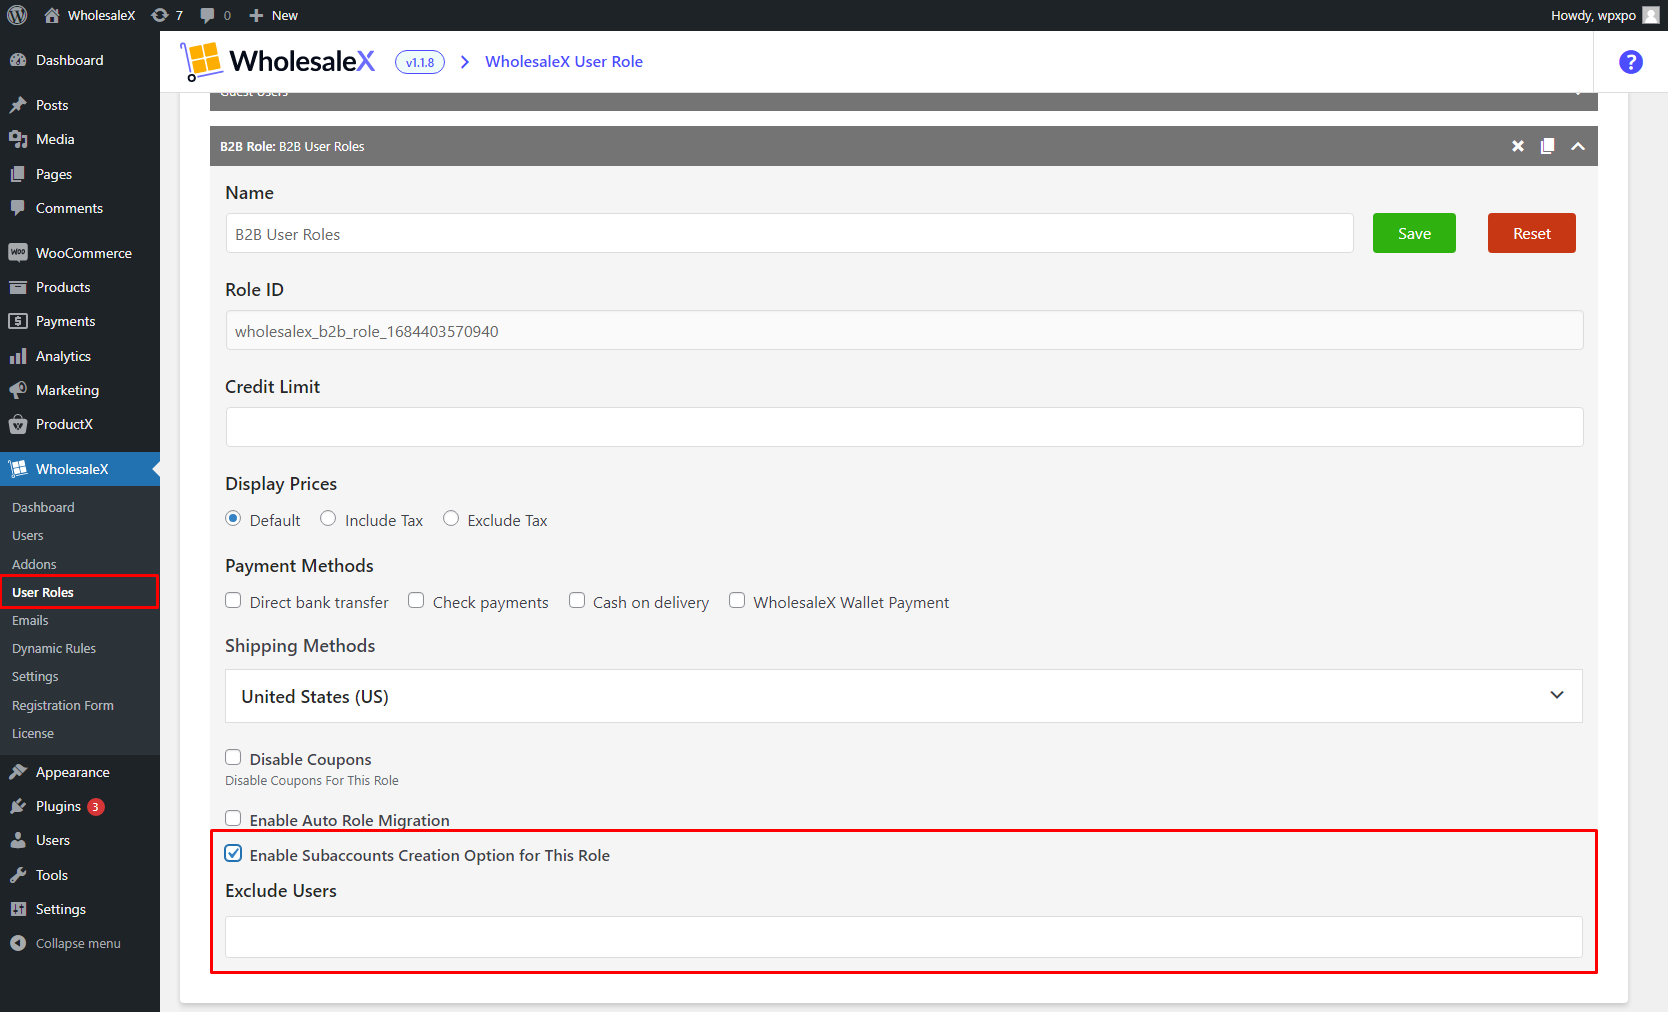Click the Dashboard gauge icon in sidebar
This screenshot has height=1012, width=1668.
[x=18, y=60]
